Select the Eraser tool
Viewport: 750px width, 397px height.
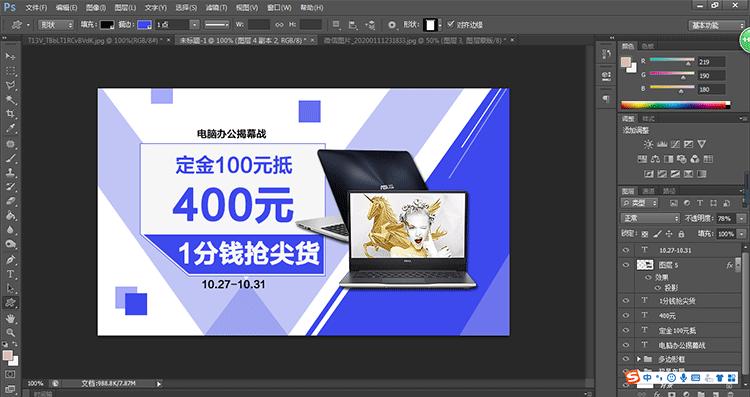[x=10, y=201]
